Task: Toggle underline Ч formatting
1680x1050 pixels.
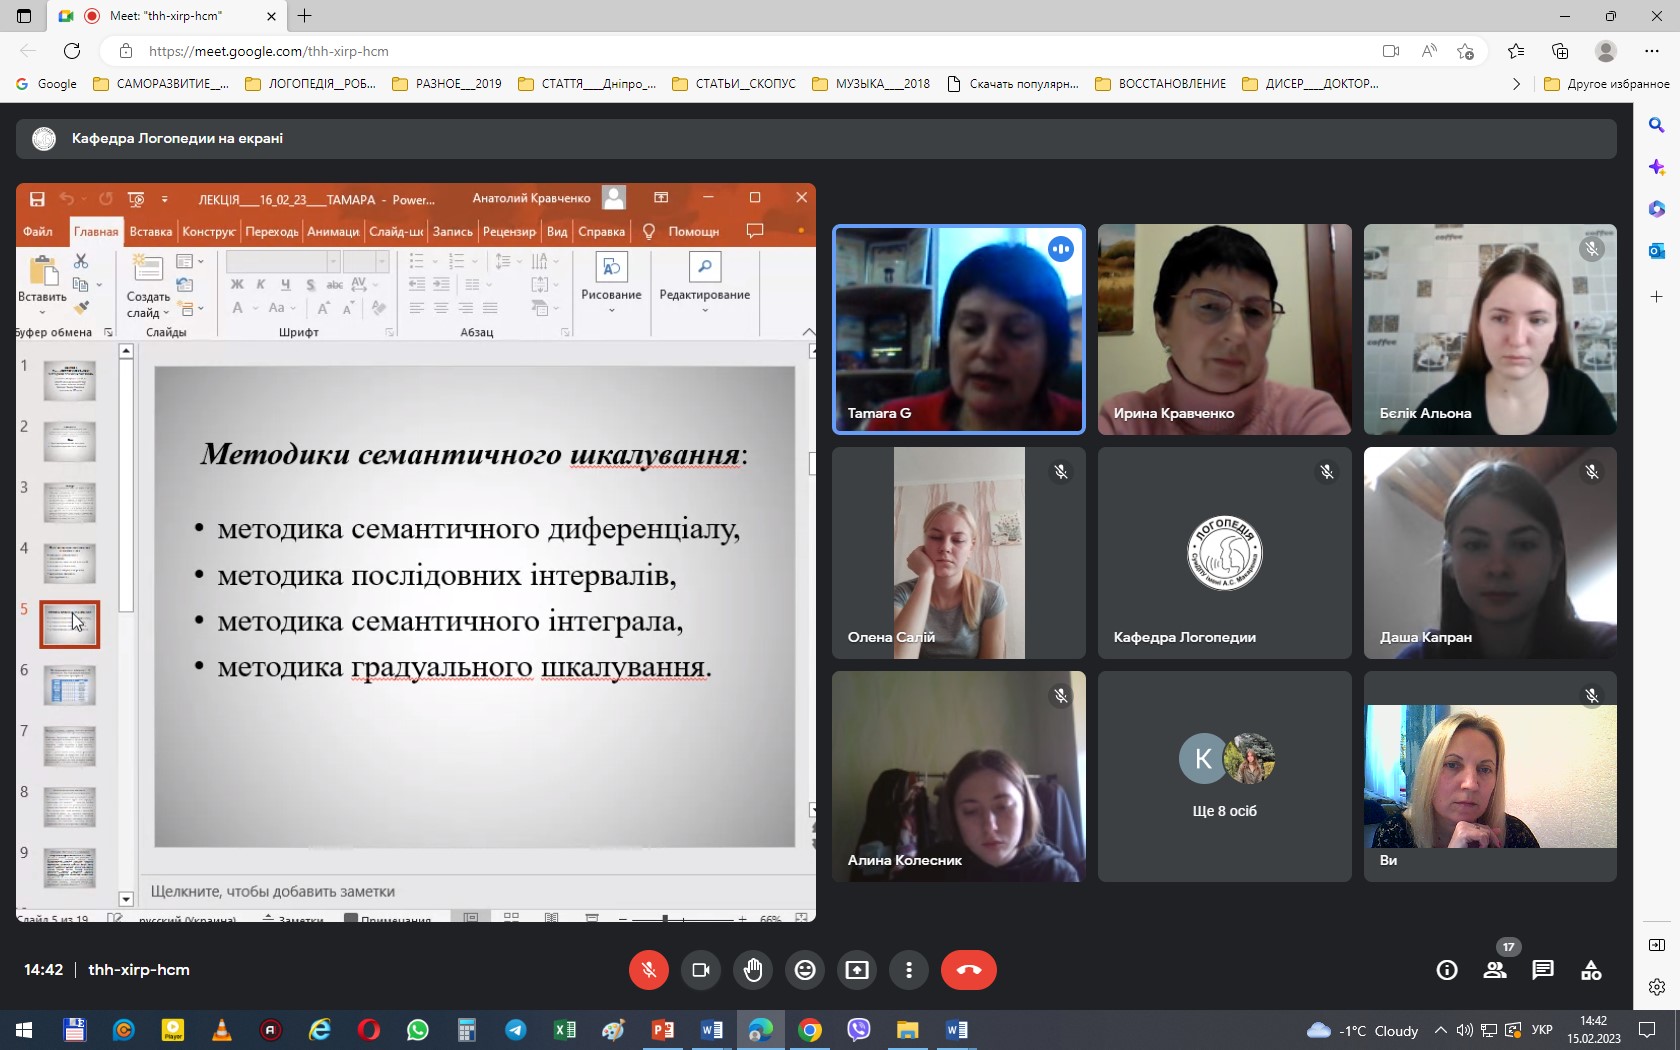Action: 285,285
